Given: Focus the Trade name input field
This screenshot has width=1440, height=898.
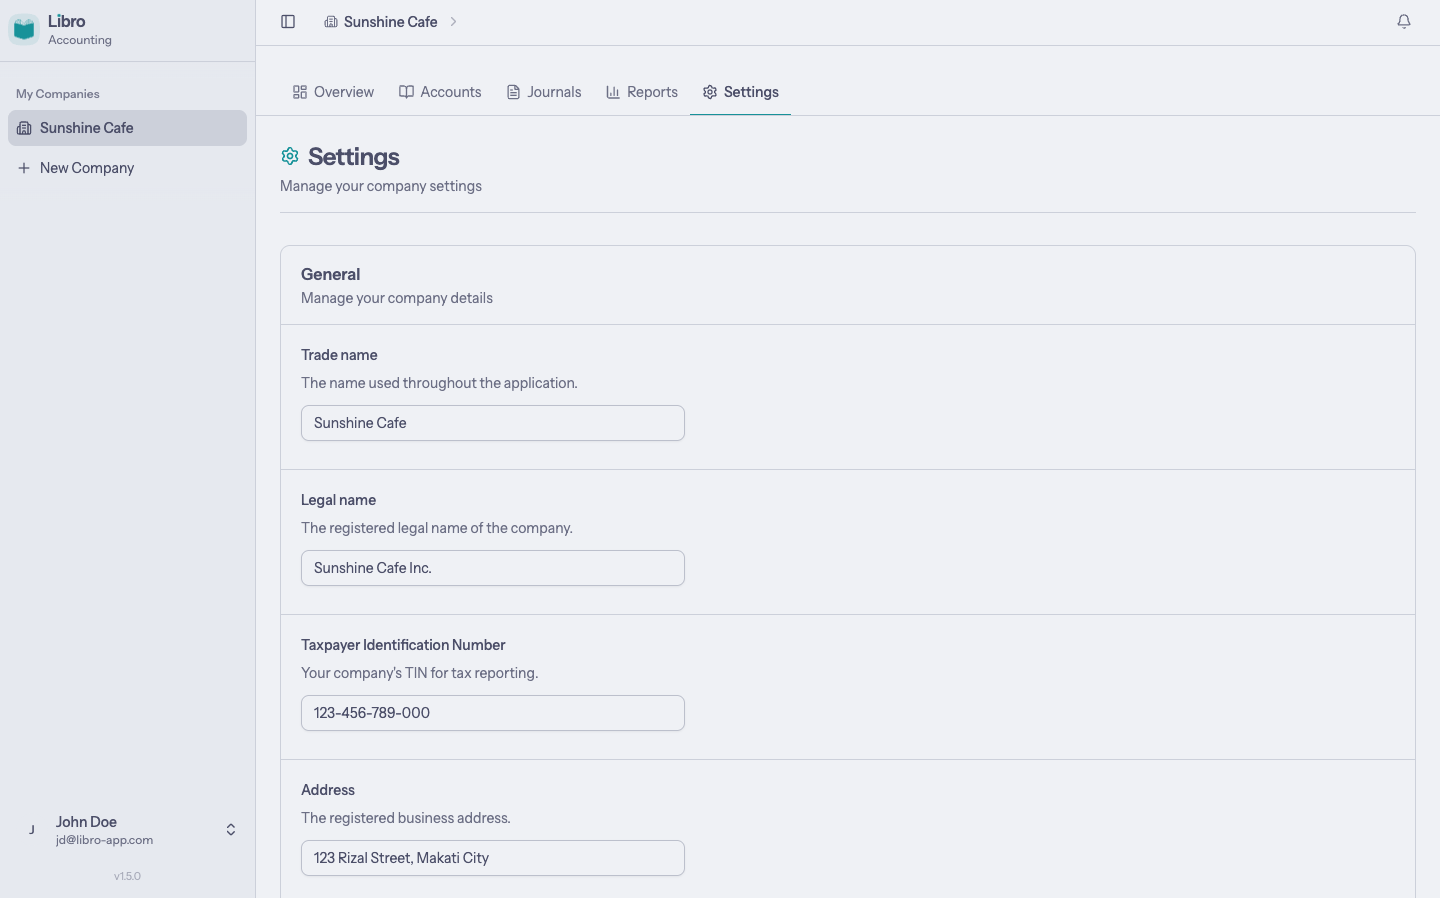Looking at the screenshot, I should coord(493,423).
